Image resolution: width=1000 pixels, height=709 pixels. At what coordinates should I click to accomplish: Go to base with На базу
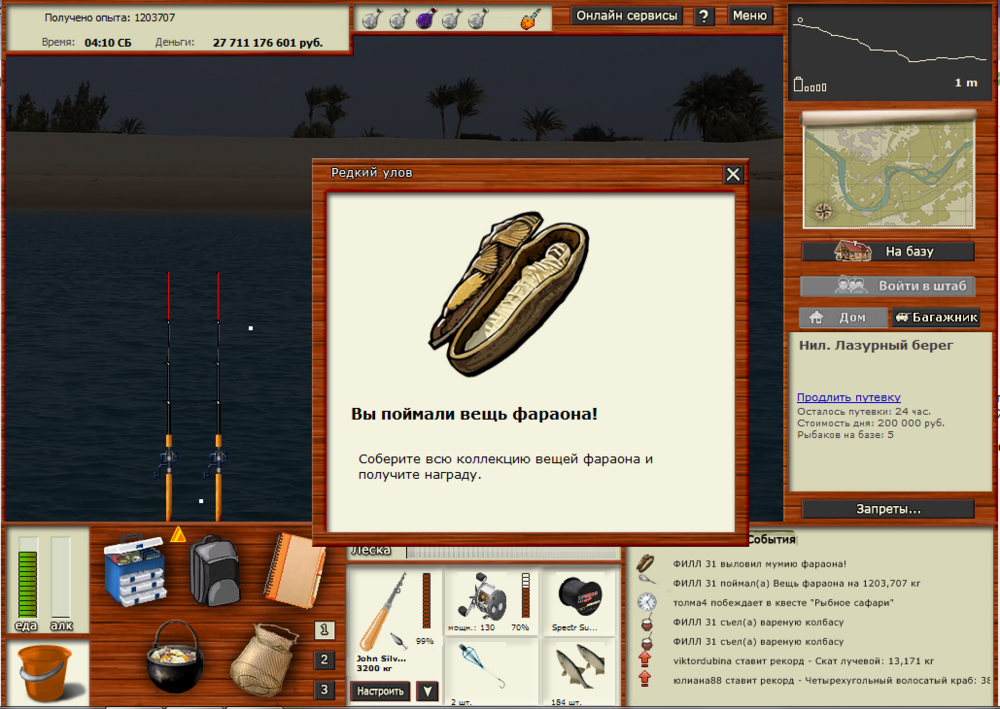tap(888, 251)
